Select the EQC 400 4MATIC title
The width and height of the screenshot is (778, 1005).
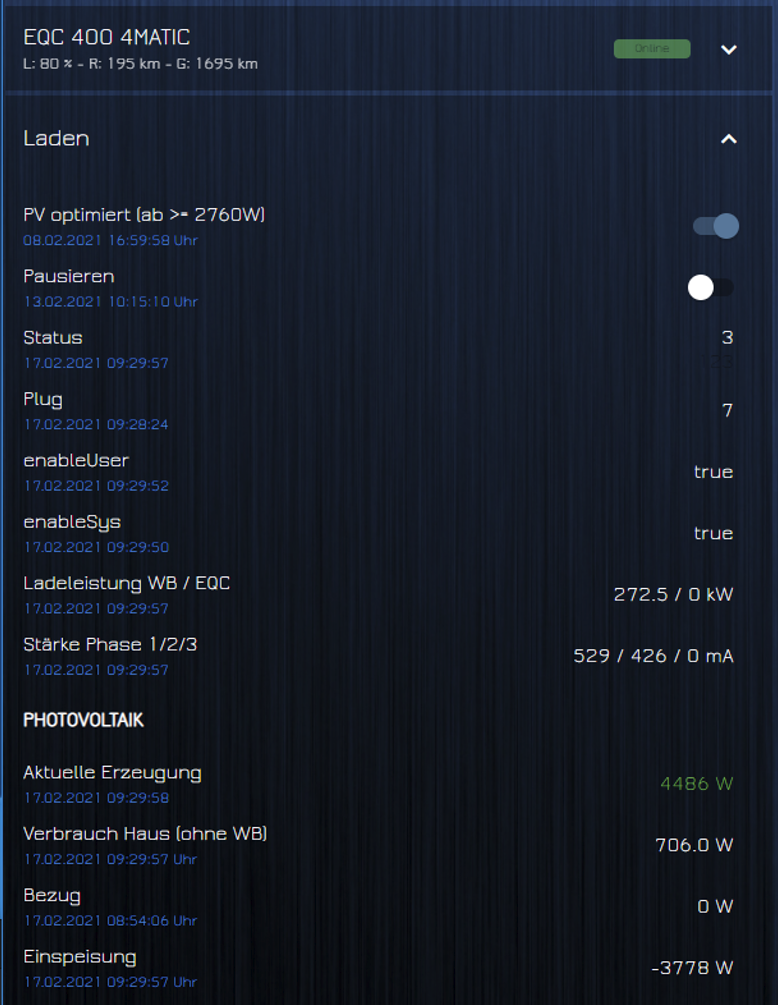tap(106, 37)
